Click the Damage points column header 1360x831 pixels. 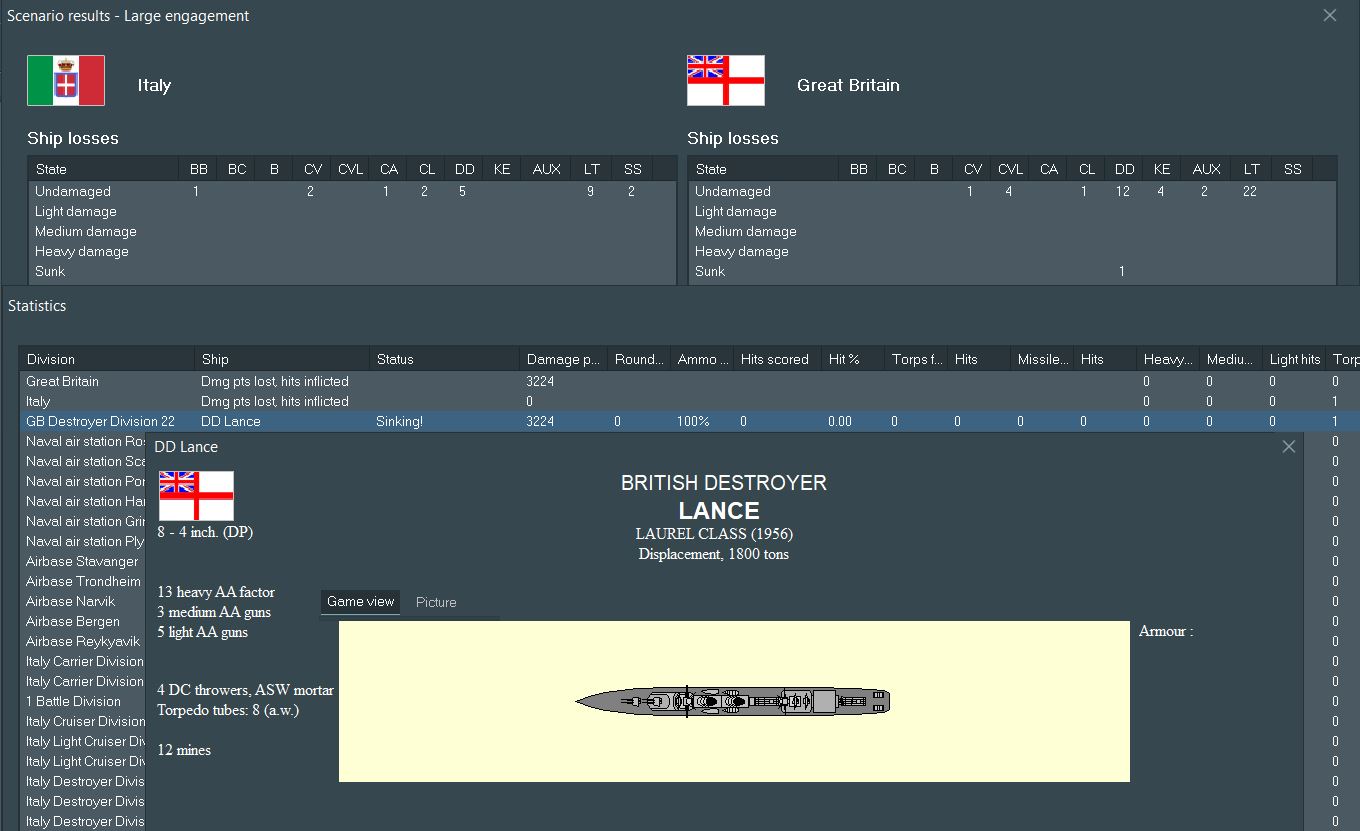(563, 359)
